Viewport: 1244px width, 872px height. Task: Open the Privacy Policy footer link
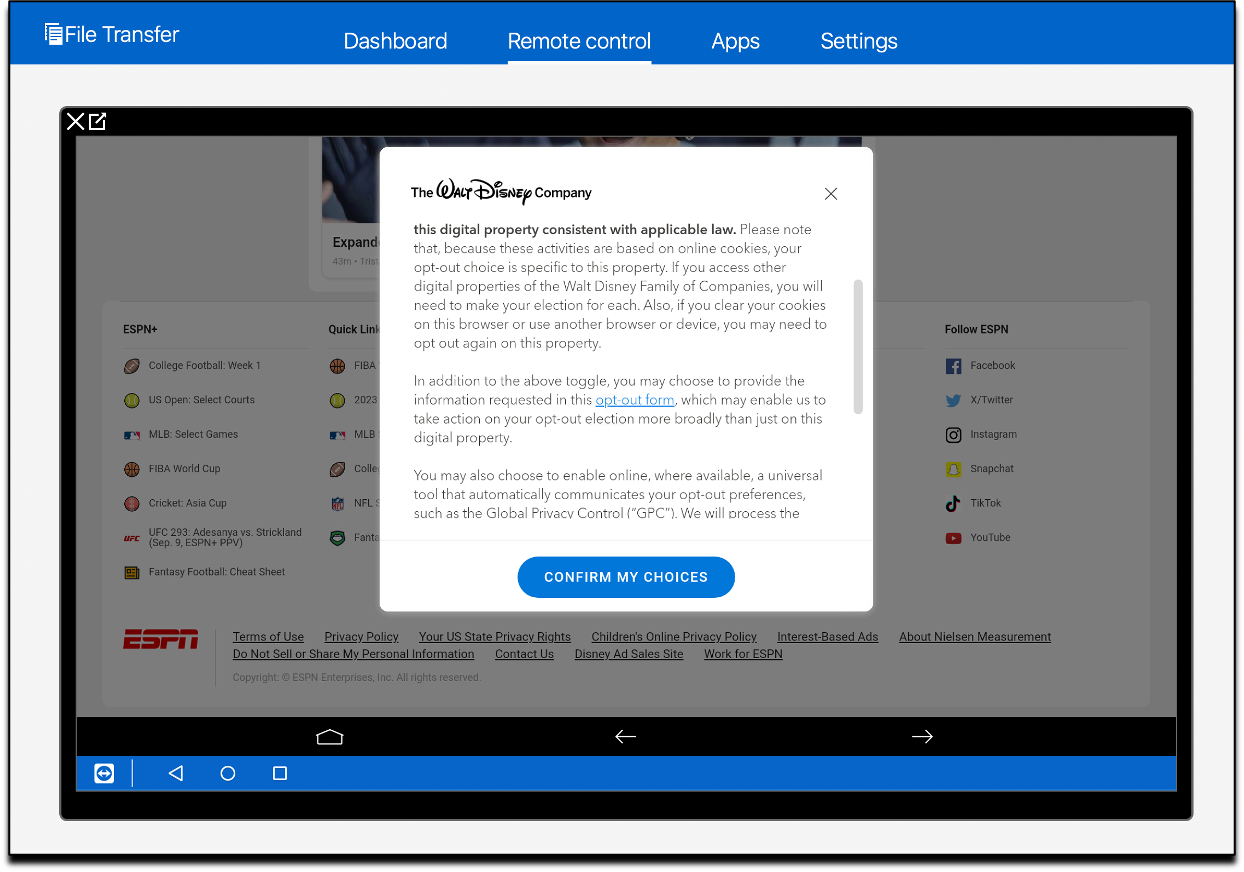pos(361,637)
